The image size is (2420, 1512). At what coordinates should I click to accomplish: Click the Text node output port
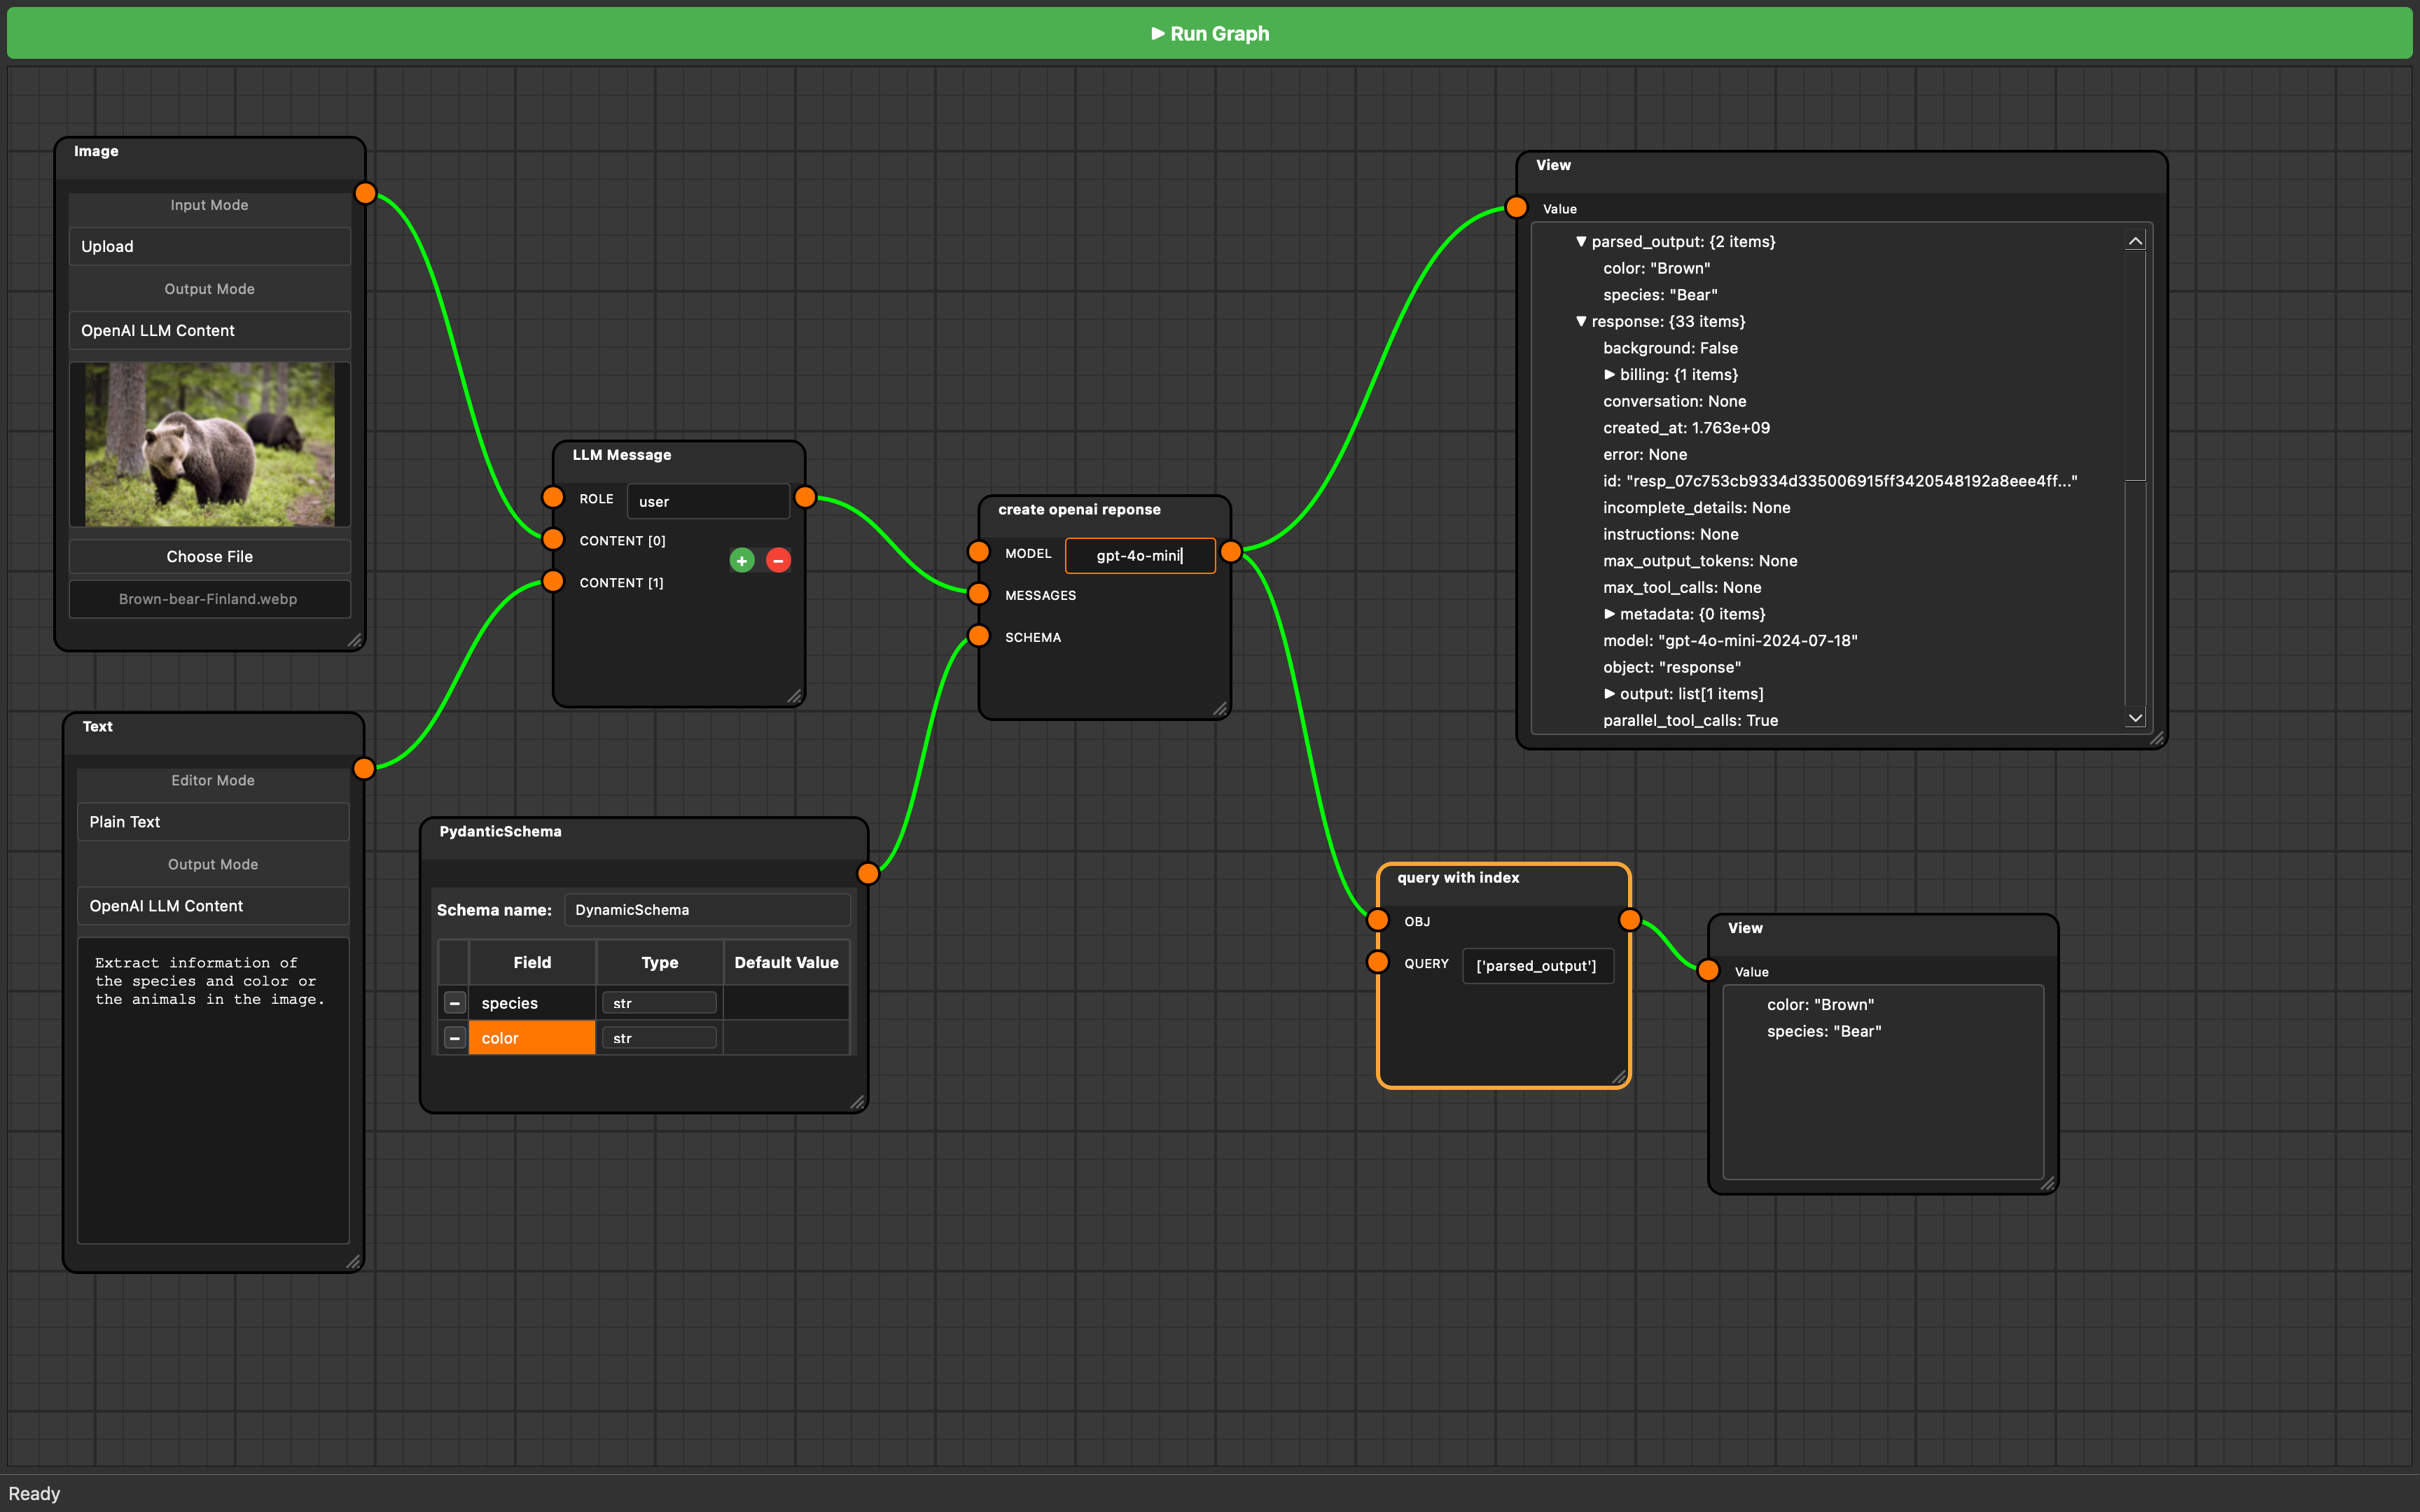364,768
